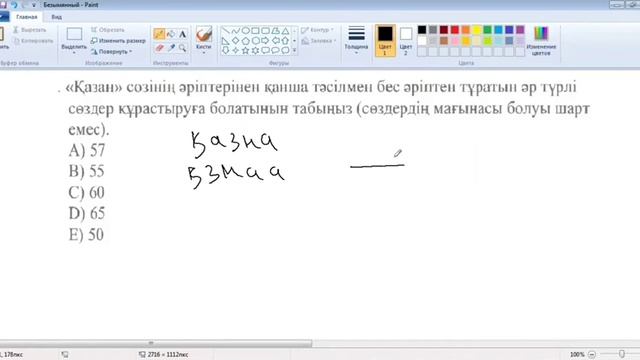Choose the Polygon shape

276,31
